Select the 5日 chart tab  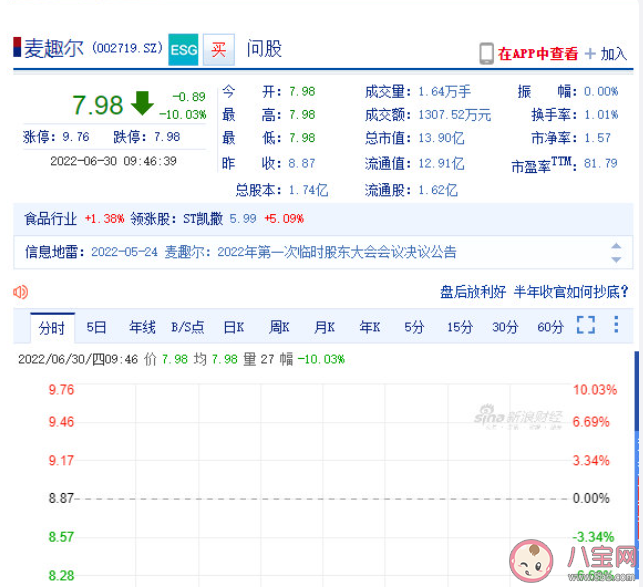click(x=96, y=326)
